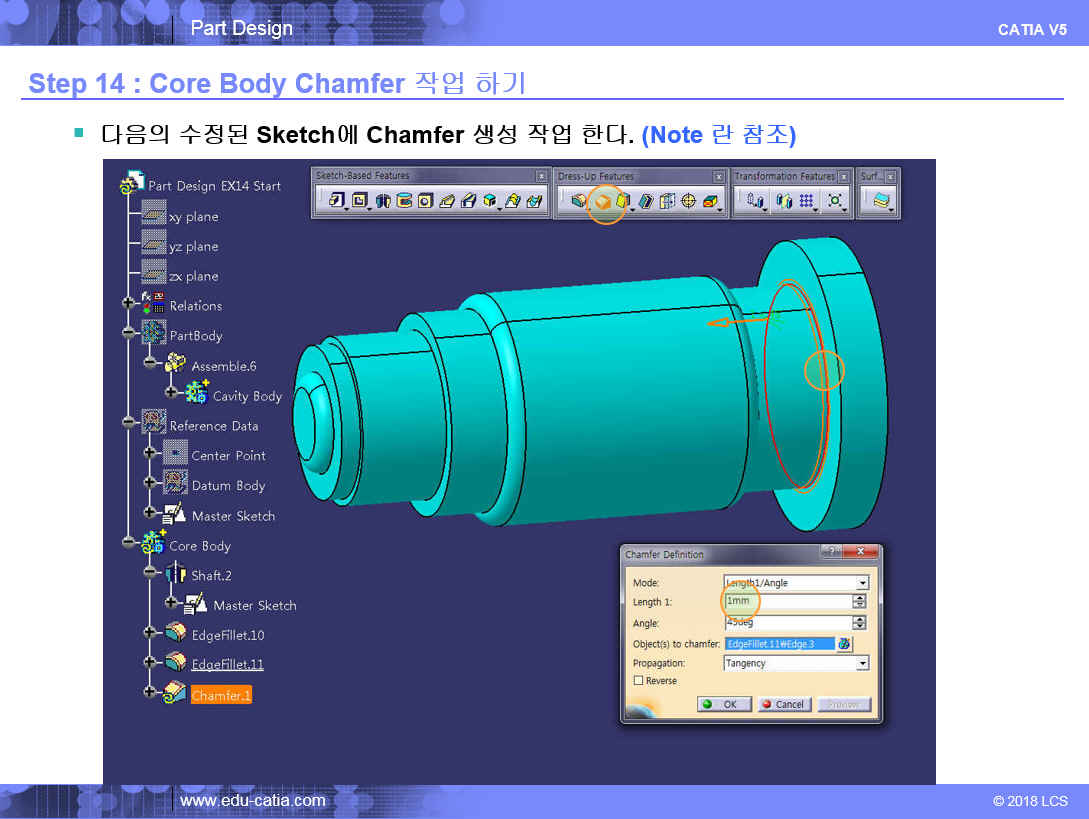Select Chamfer.1 in the specification tree
This screenshot has height=819, width=1089.
coord(221,695)
